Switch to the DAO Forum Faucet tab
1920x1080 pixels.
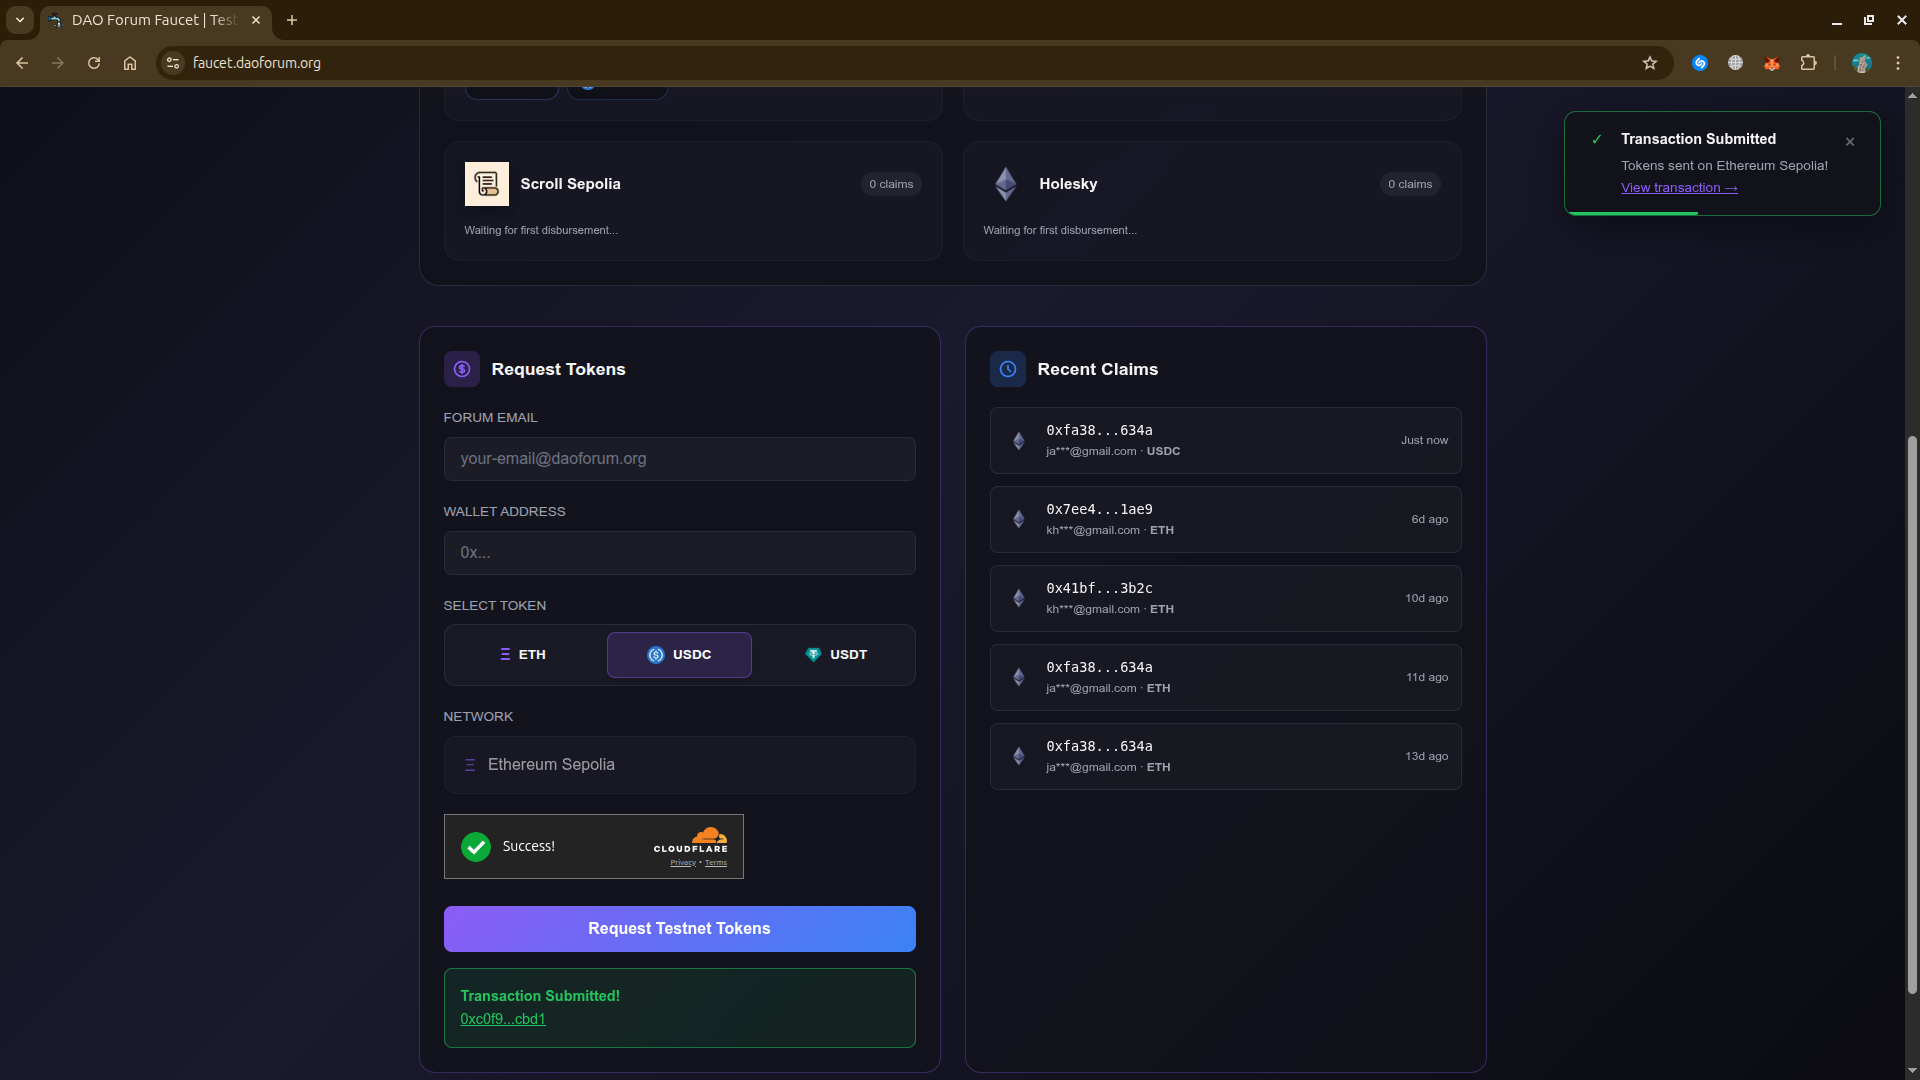(x=150, y=20)
